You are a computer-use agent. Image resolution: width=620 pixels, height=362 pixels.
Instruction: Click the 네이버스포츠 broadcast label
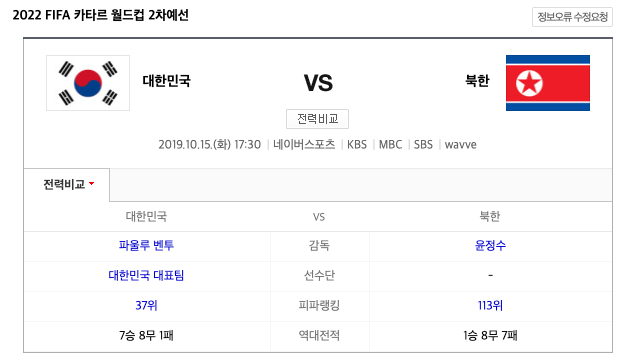coord(304,145)
